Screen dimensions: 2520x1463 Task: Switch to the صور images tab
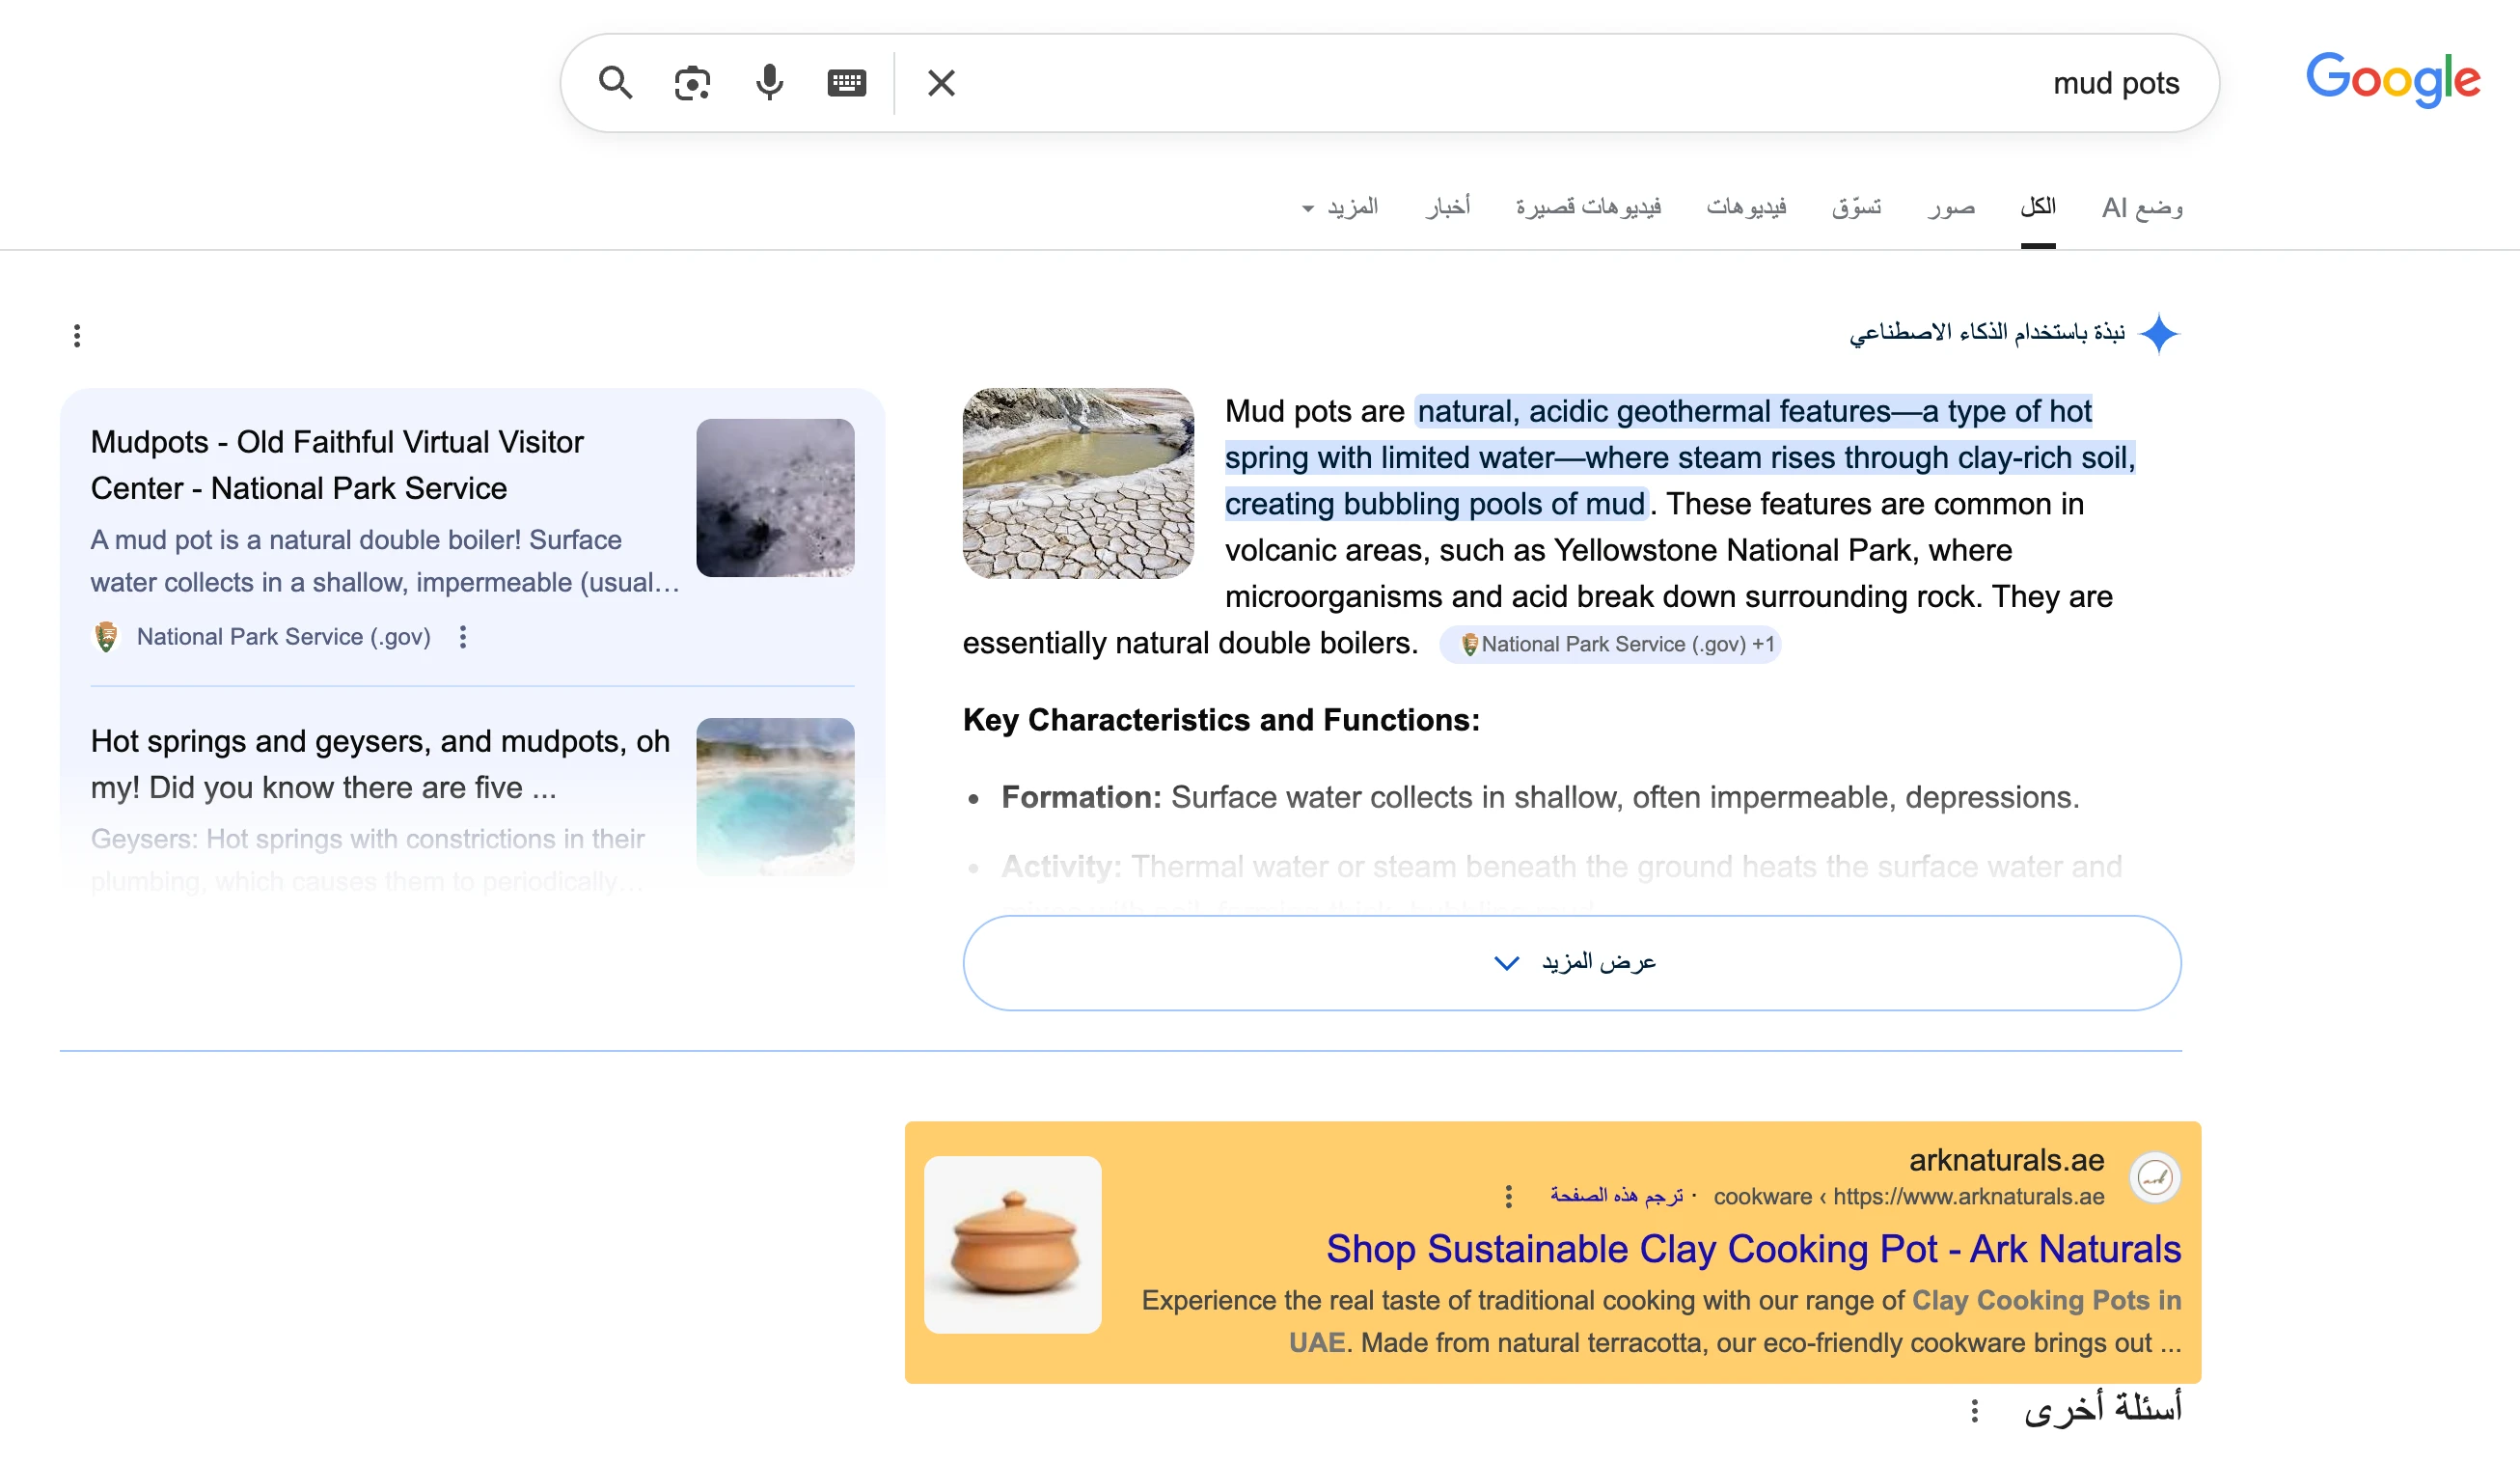coord(1951,207)
